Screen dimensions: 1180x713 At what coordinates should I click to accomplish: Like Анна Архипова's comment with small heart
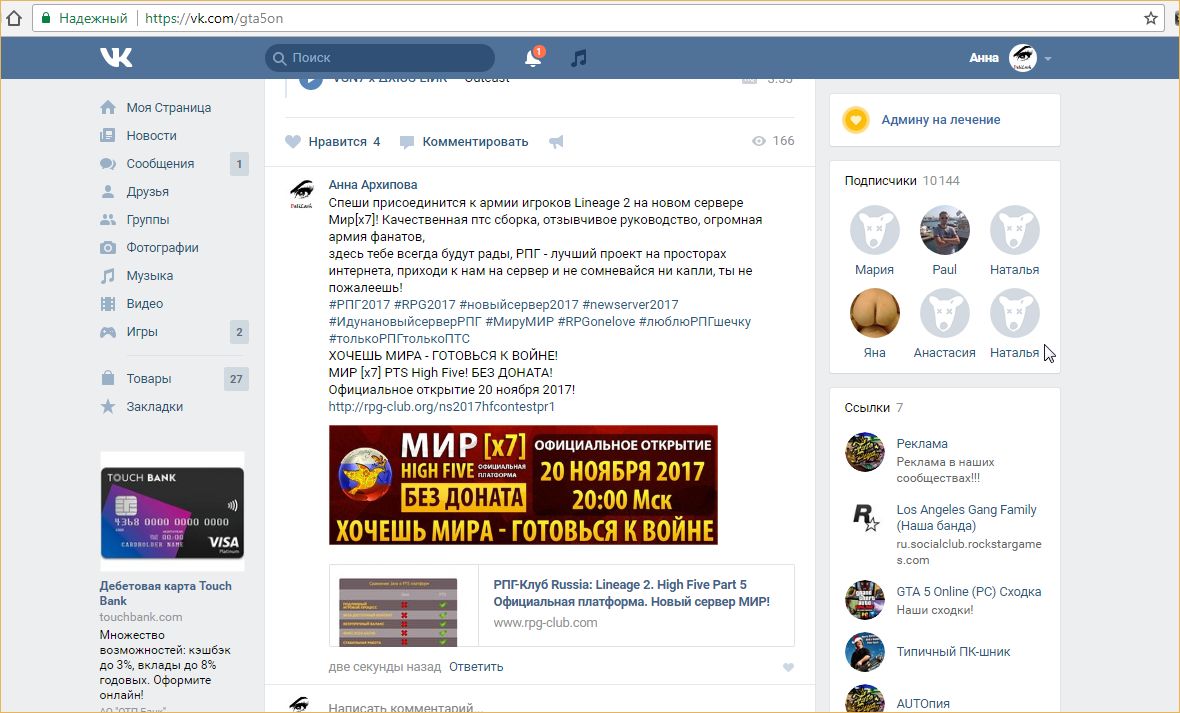coord(788,667)
